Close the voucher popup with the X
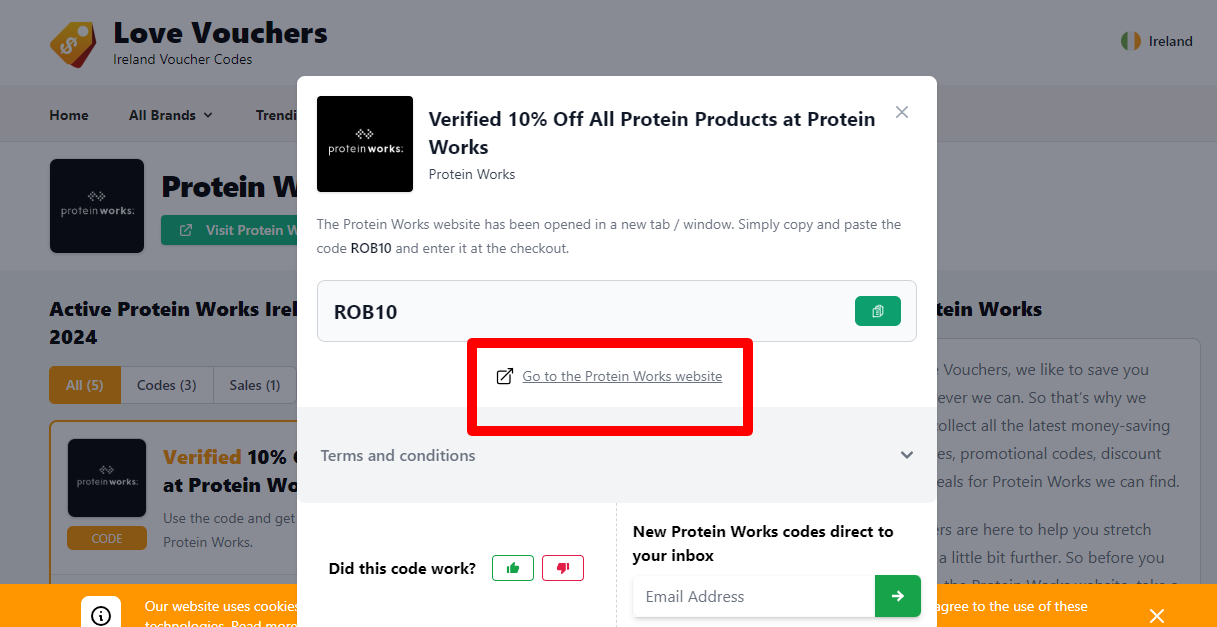The image size is (1217, 627). click(x=901, y=112)
